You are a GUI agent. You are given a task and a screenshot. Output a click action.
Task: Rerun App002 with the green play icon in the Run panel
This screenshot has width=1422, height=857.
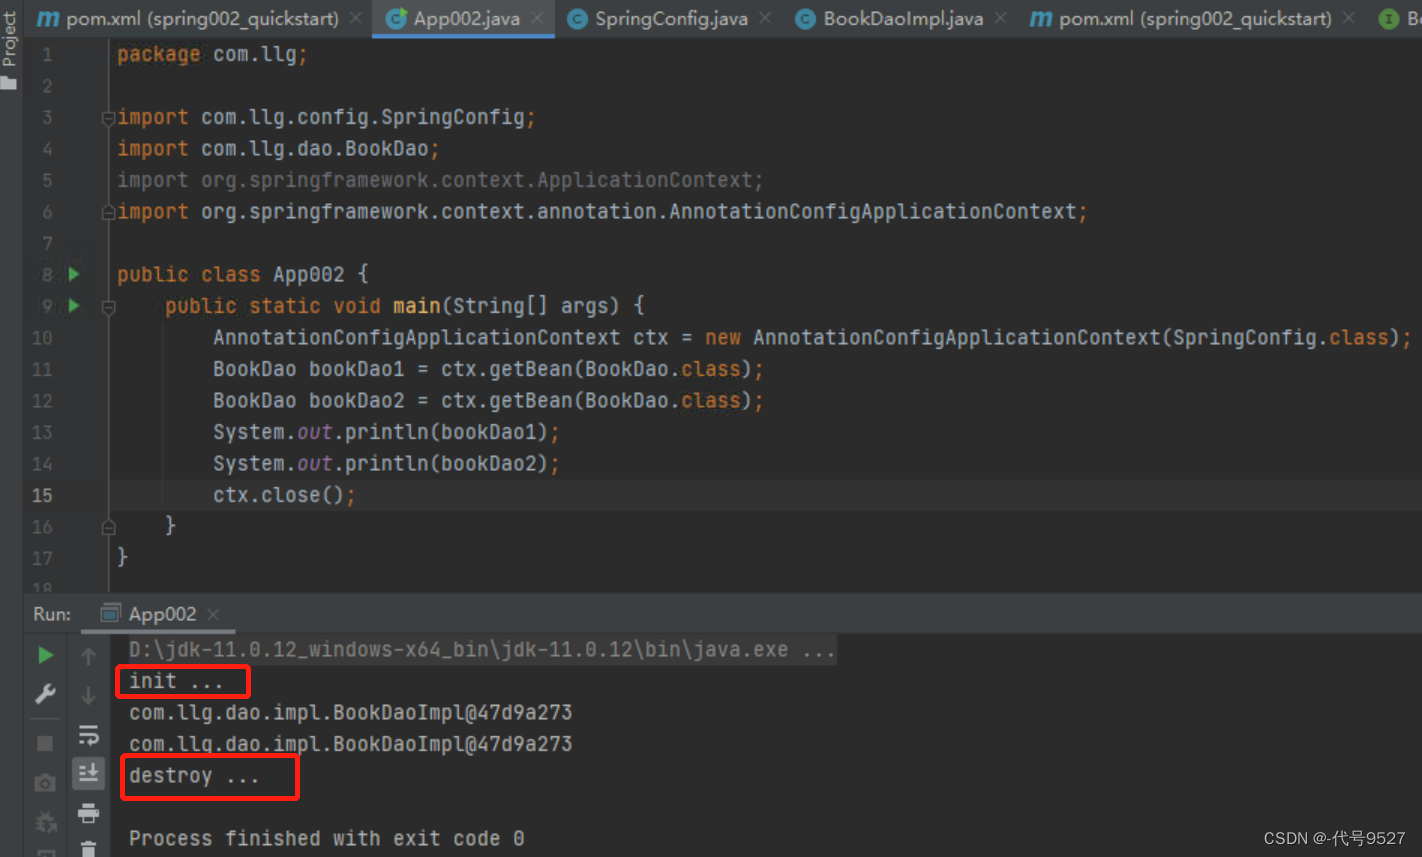pos(45,655)
